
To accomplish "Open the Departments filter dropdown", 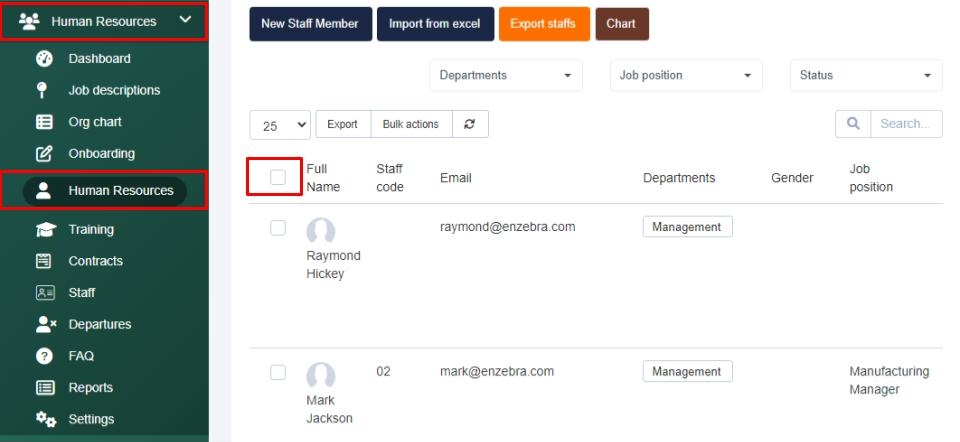I will coord(505,75).
